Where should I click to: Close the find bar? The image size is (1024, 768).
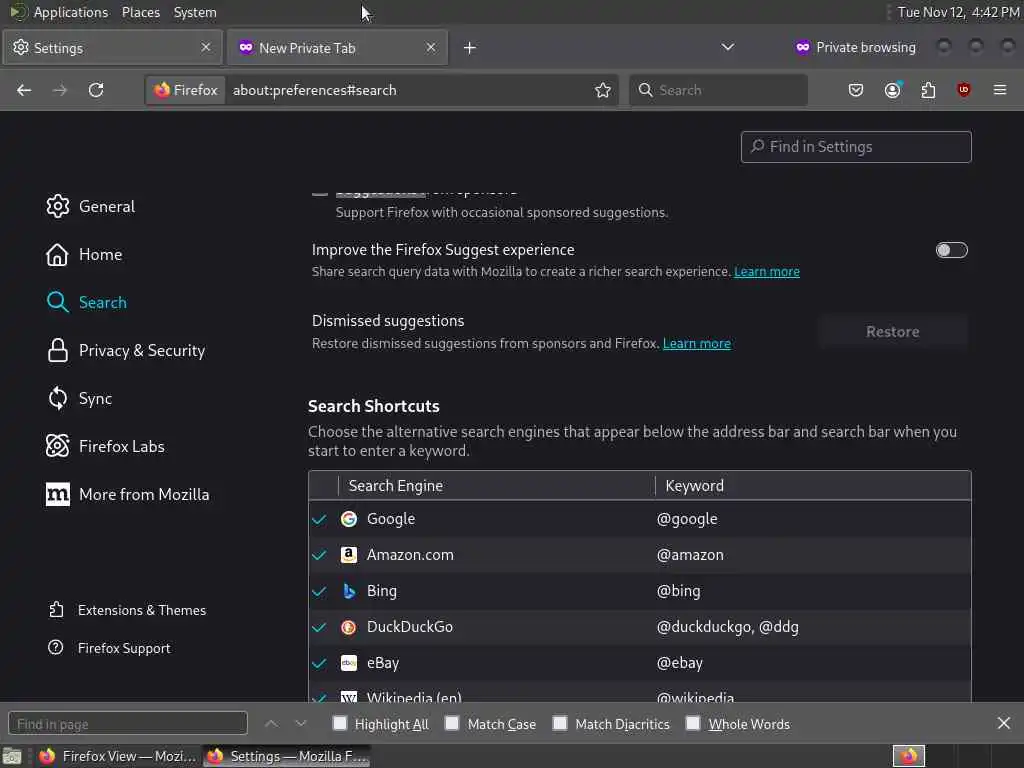click(x=1004, y=723)
